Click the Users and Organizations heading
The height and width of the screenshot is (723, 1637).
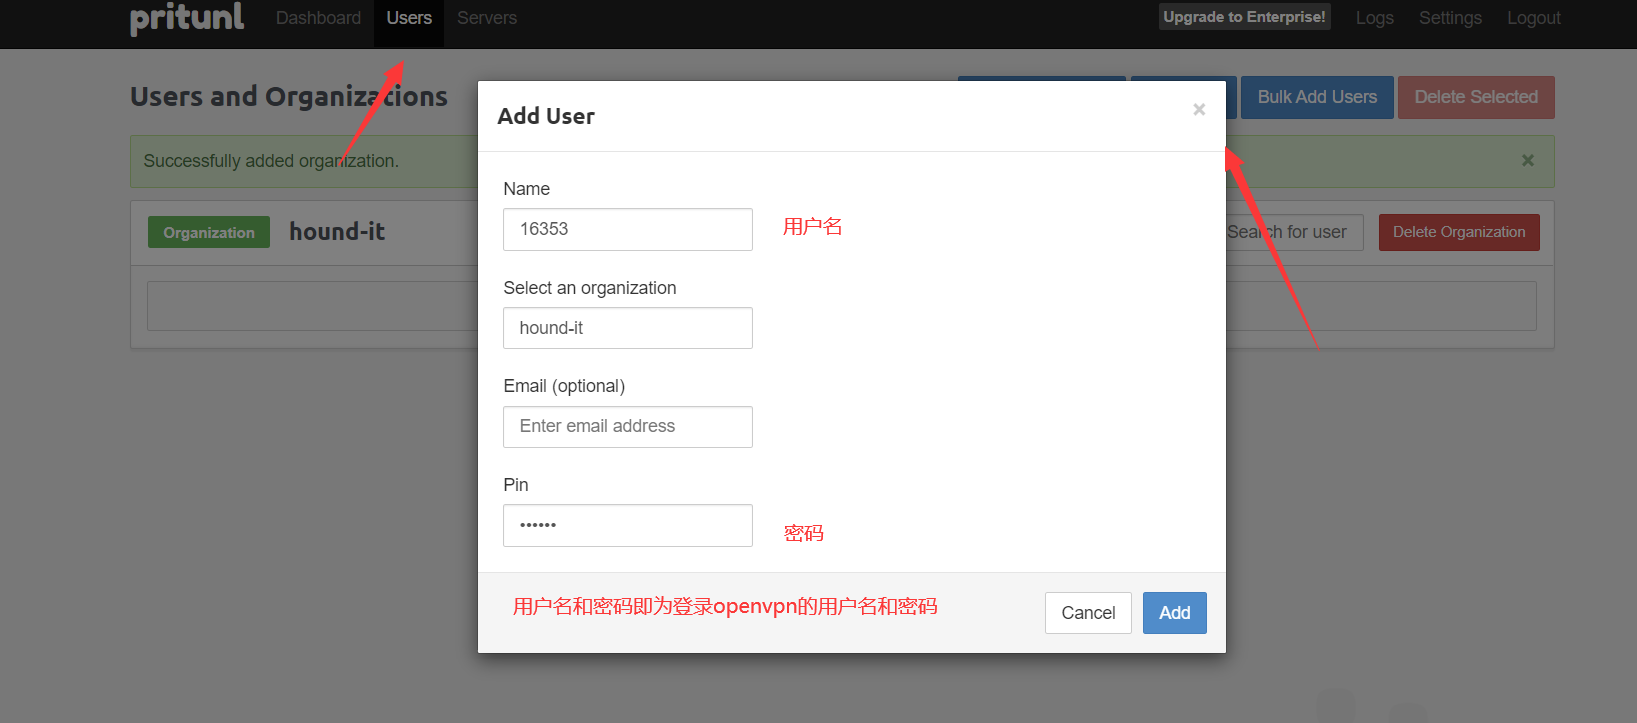click(x=289, y=96)
